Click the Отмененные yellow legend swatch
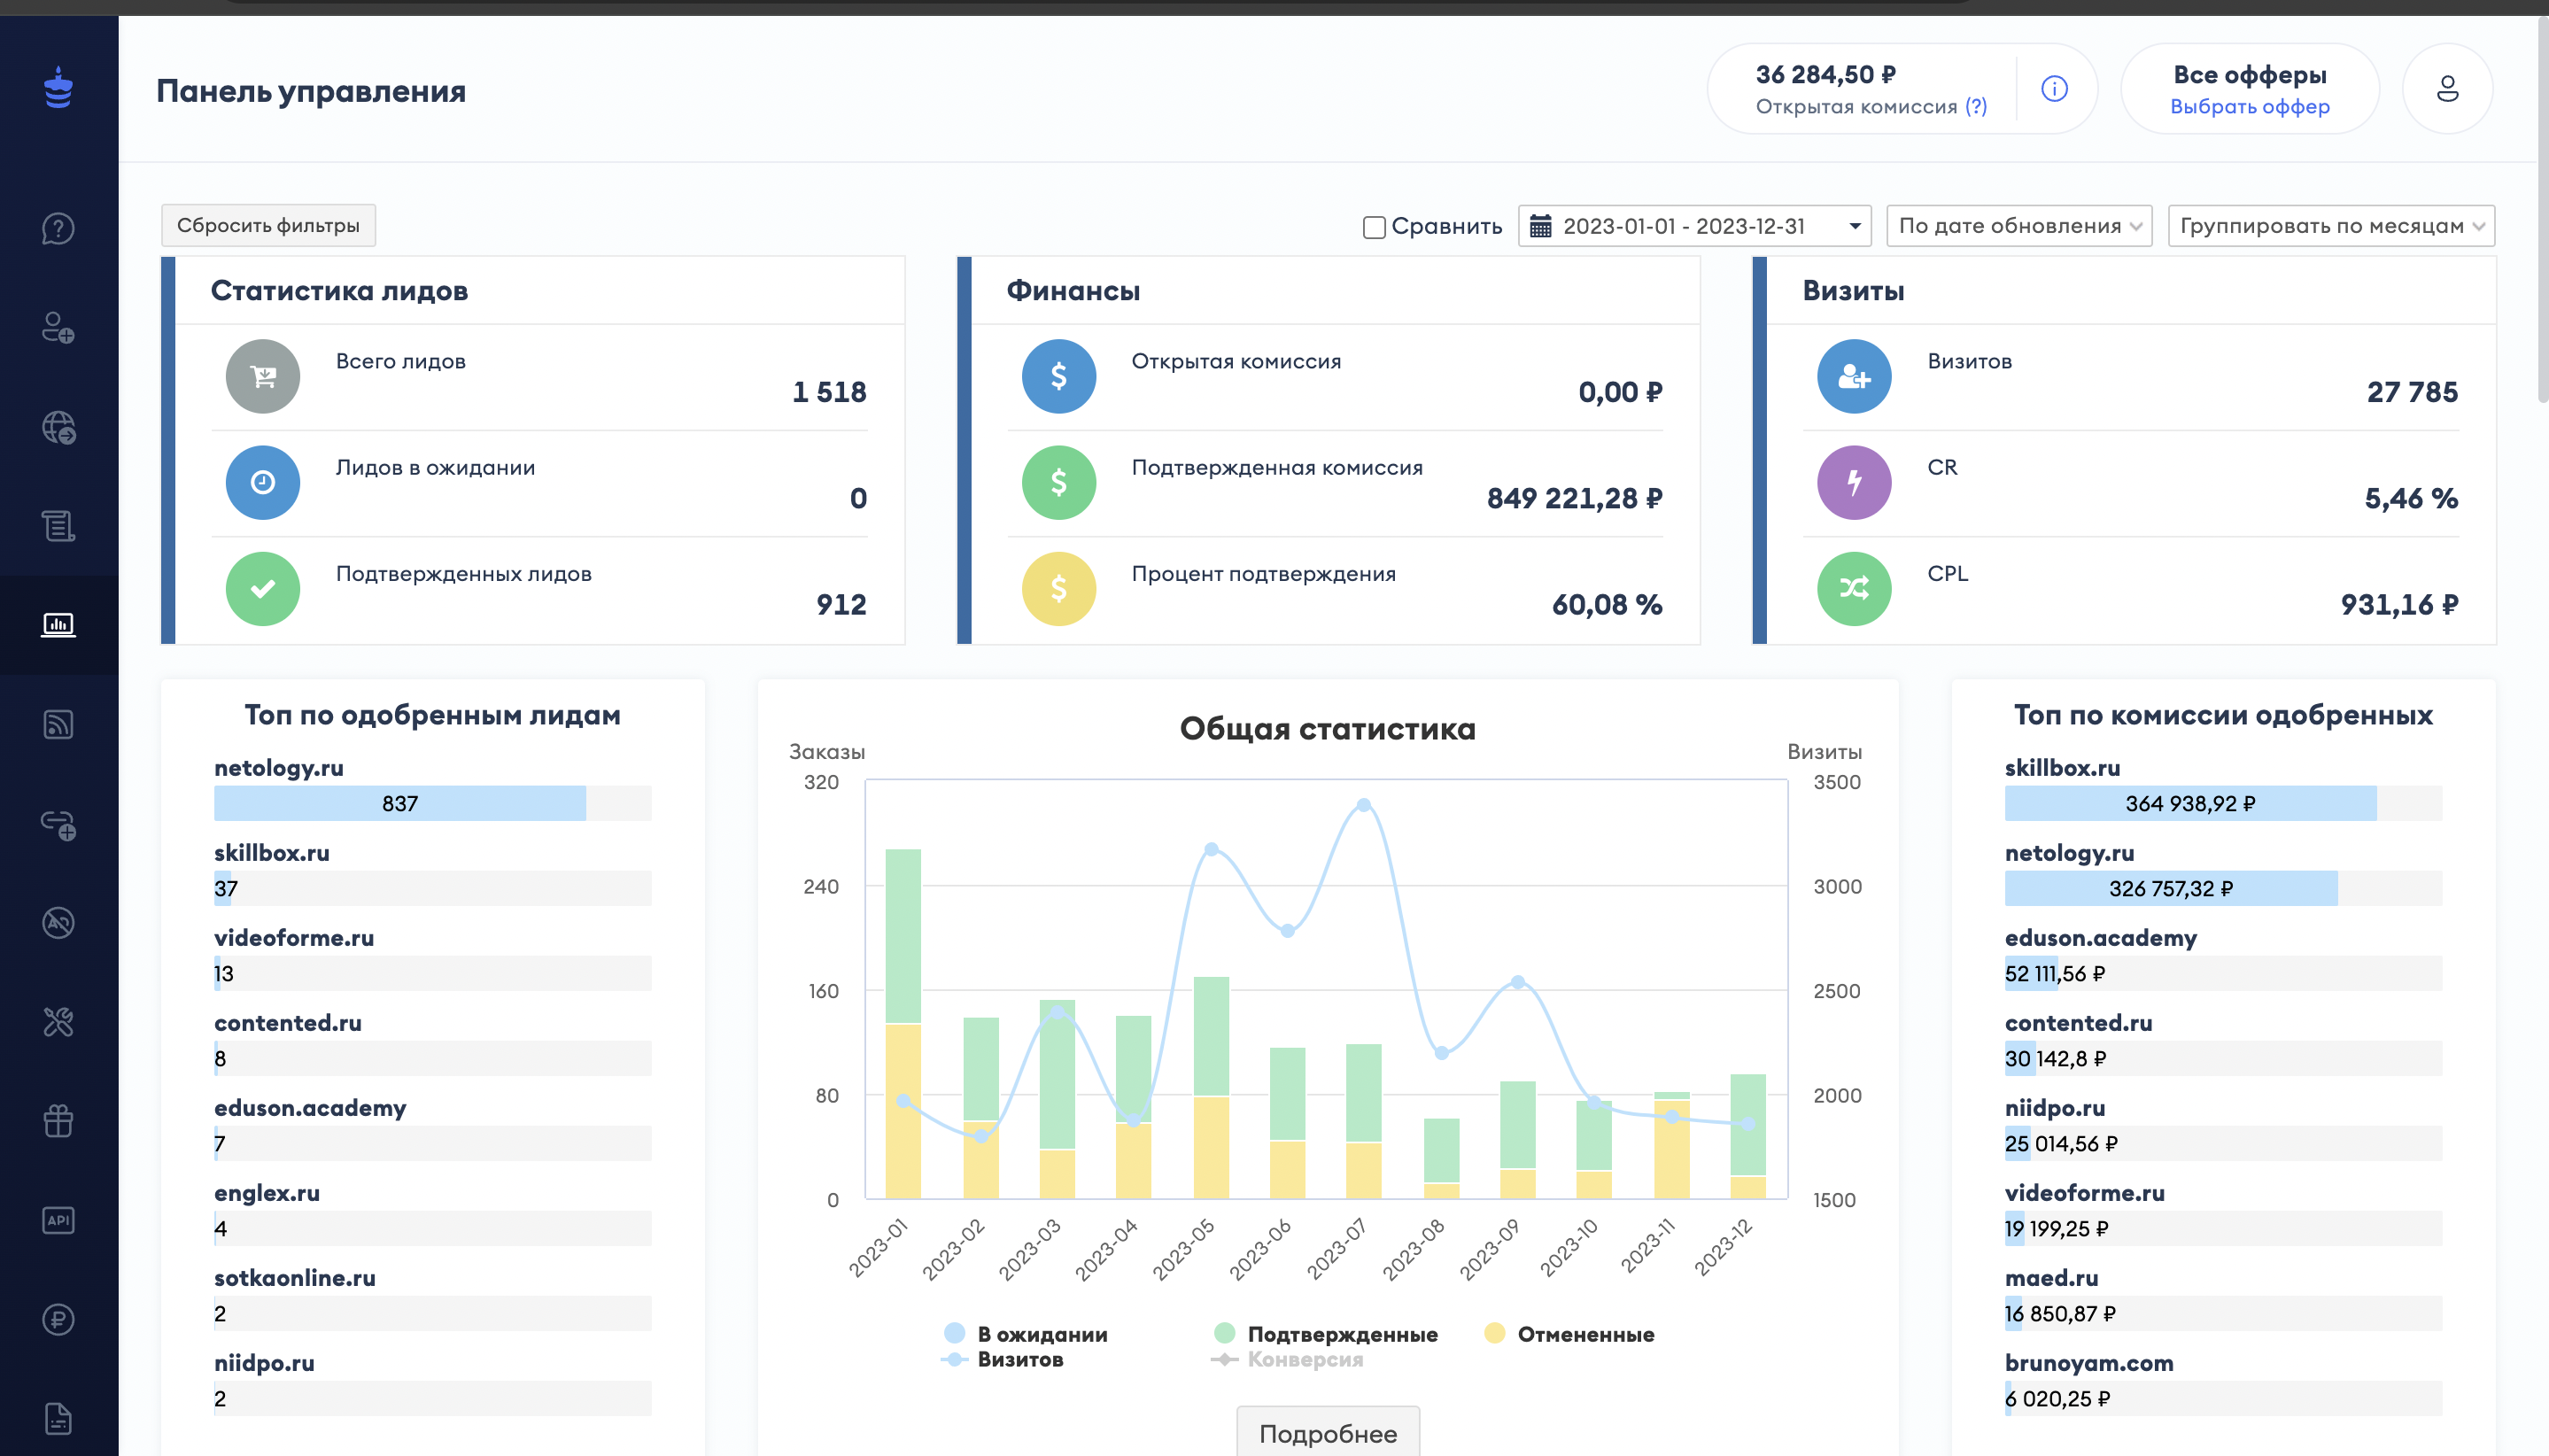 [x=1495, y=1333]
